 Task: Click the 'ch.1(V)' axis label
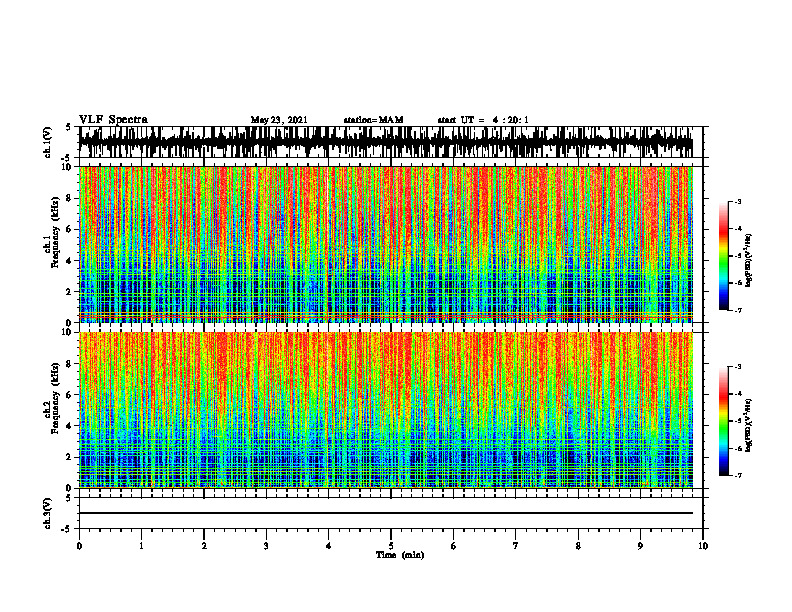tap(48, 142)
